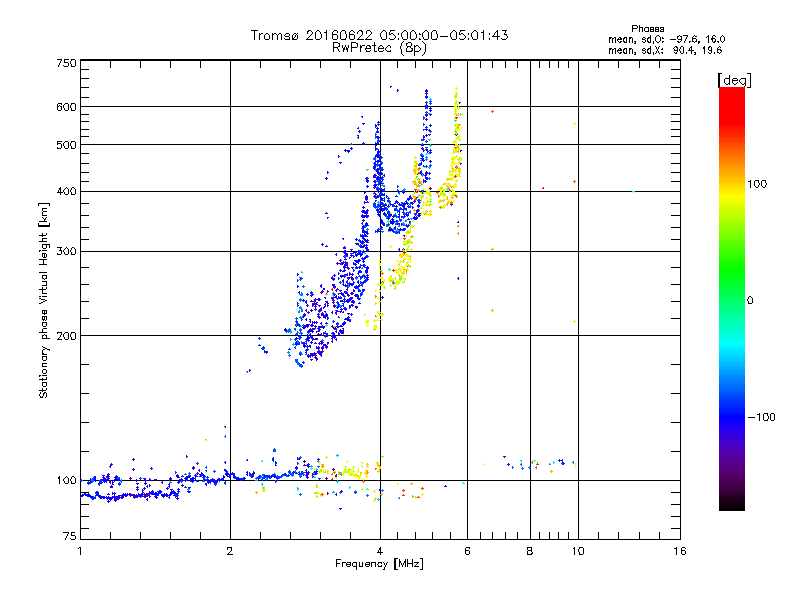Image resolution: width=800 pixels, height=600 pixels.
Task: Click the x-axis '8' tick label
Action: click(530, 551)
